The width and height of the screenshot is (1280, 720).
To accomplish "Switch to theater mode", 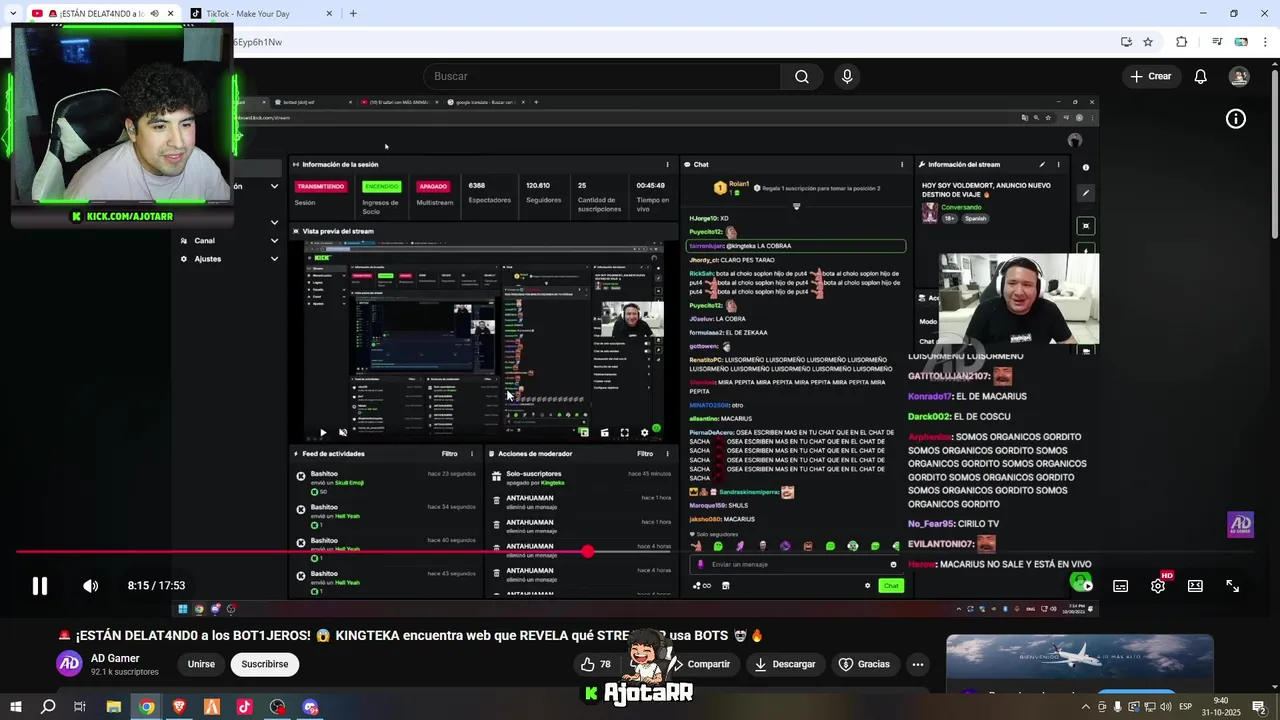I will coord(1195,586).
